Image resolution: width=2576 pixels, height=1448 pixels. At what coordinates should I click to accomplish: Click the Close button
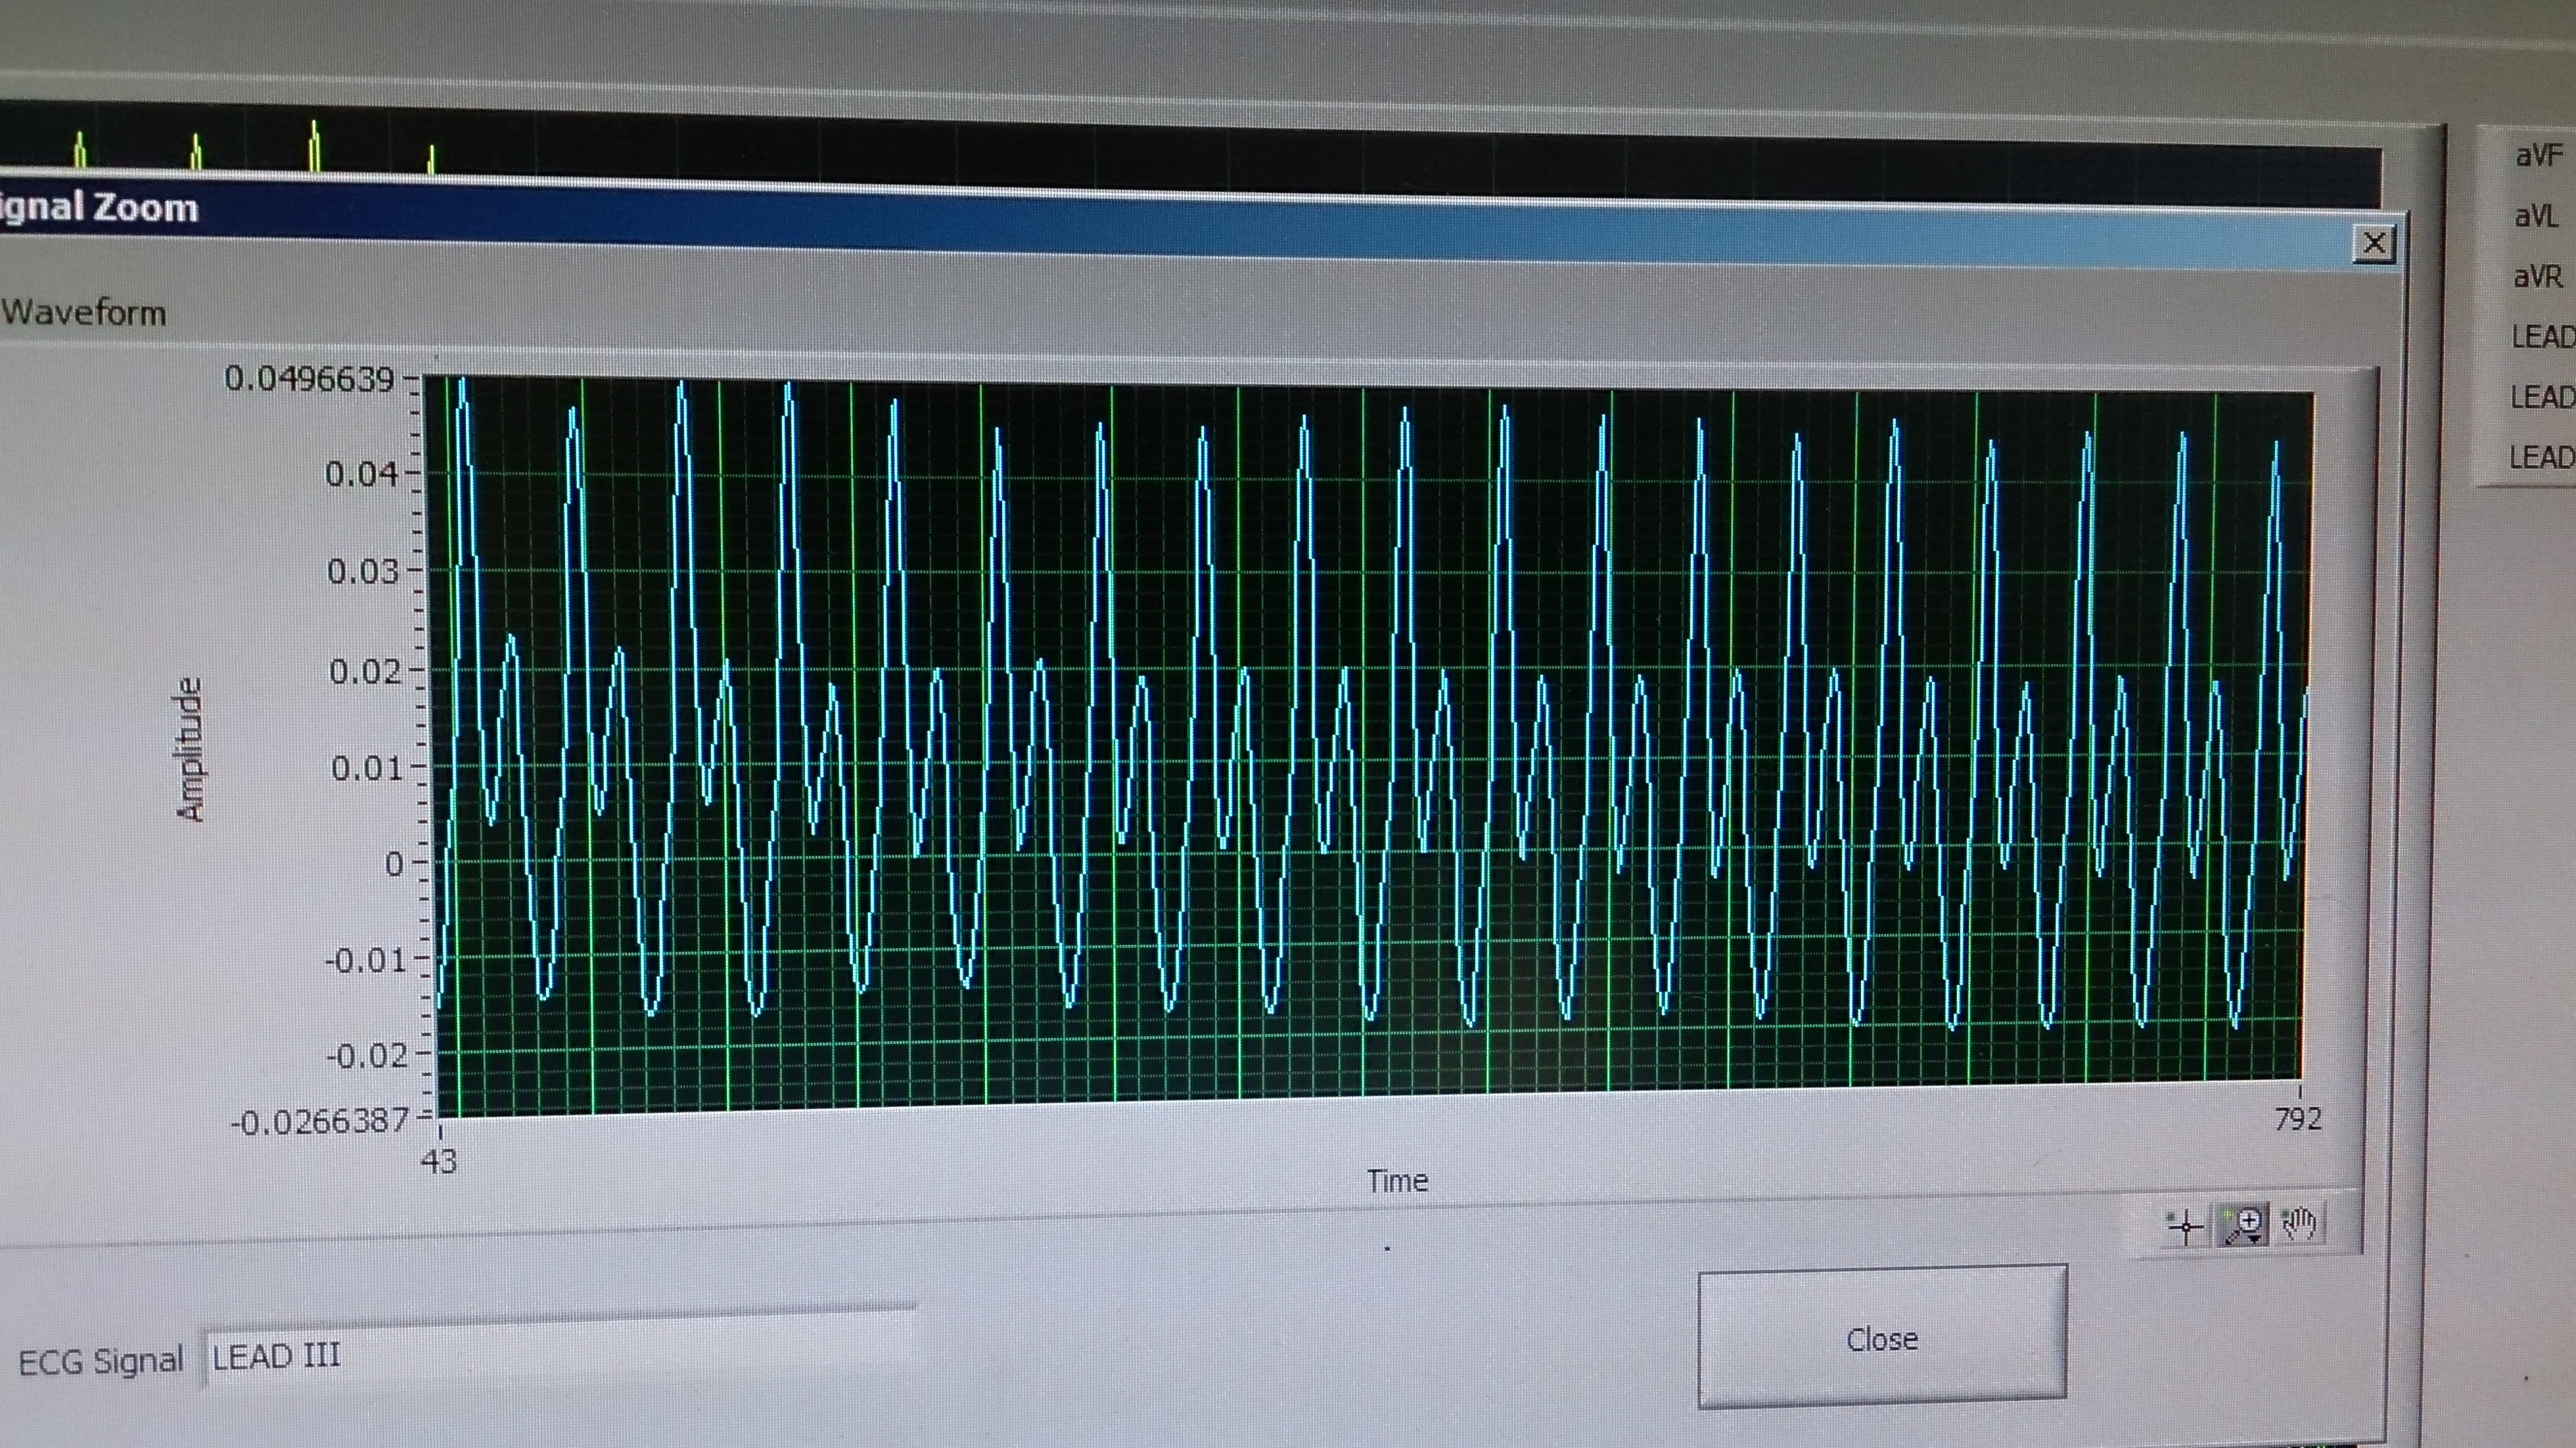coord(1882,1338)
